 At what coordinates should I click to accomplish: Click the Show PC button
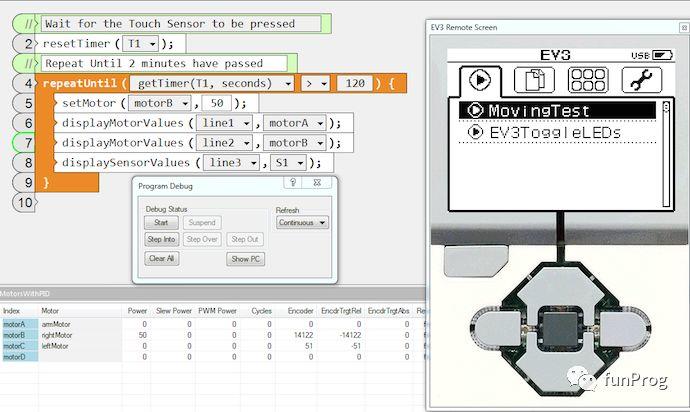(x=246, y=259)
